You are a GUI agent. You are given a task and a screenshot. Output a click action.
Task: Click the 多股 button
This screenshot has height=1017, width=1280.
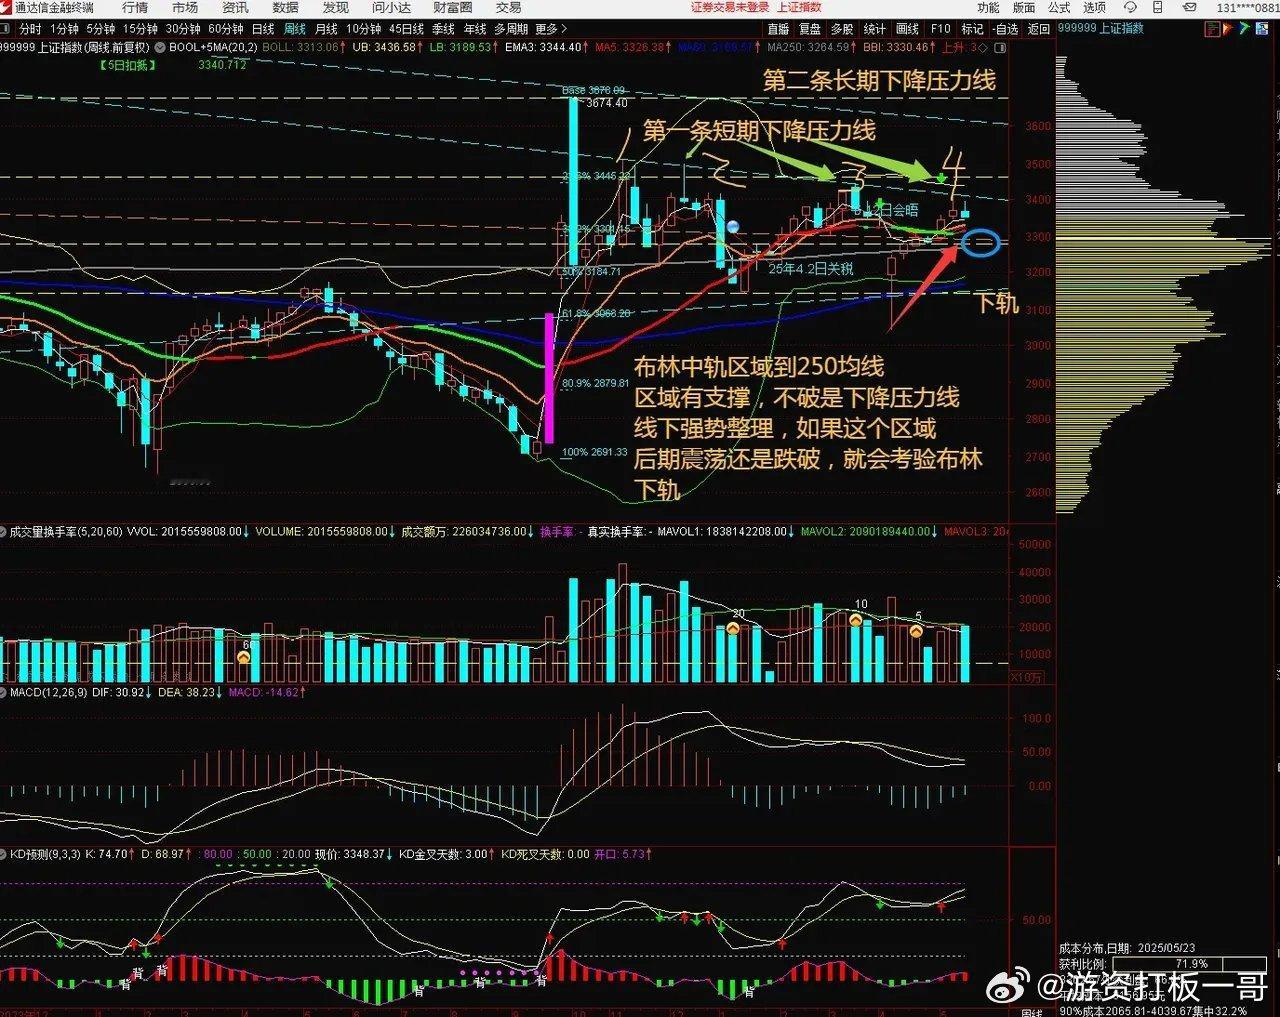click(843, 29)
